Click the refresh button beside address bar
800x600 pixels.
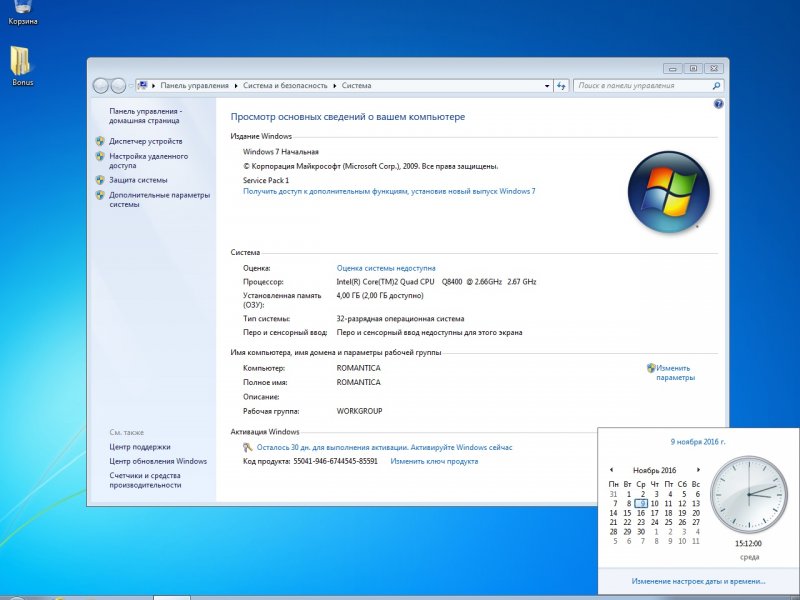pyautogui.click(x=561, y=86)
